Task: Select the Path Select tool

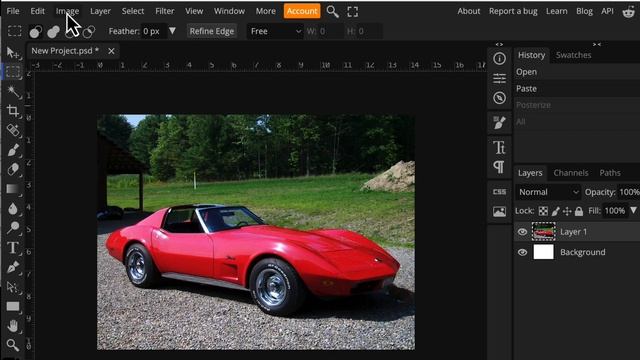Action: (13, 287)
